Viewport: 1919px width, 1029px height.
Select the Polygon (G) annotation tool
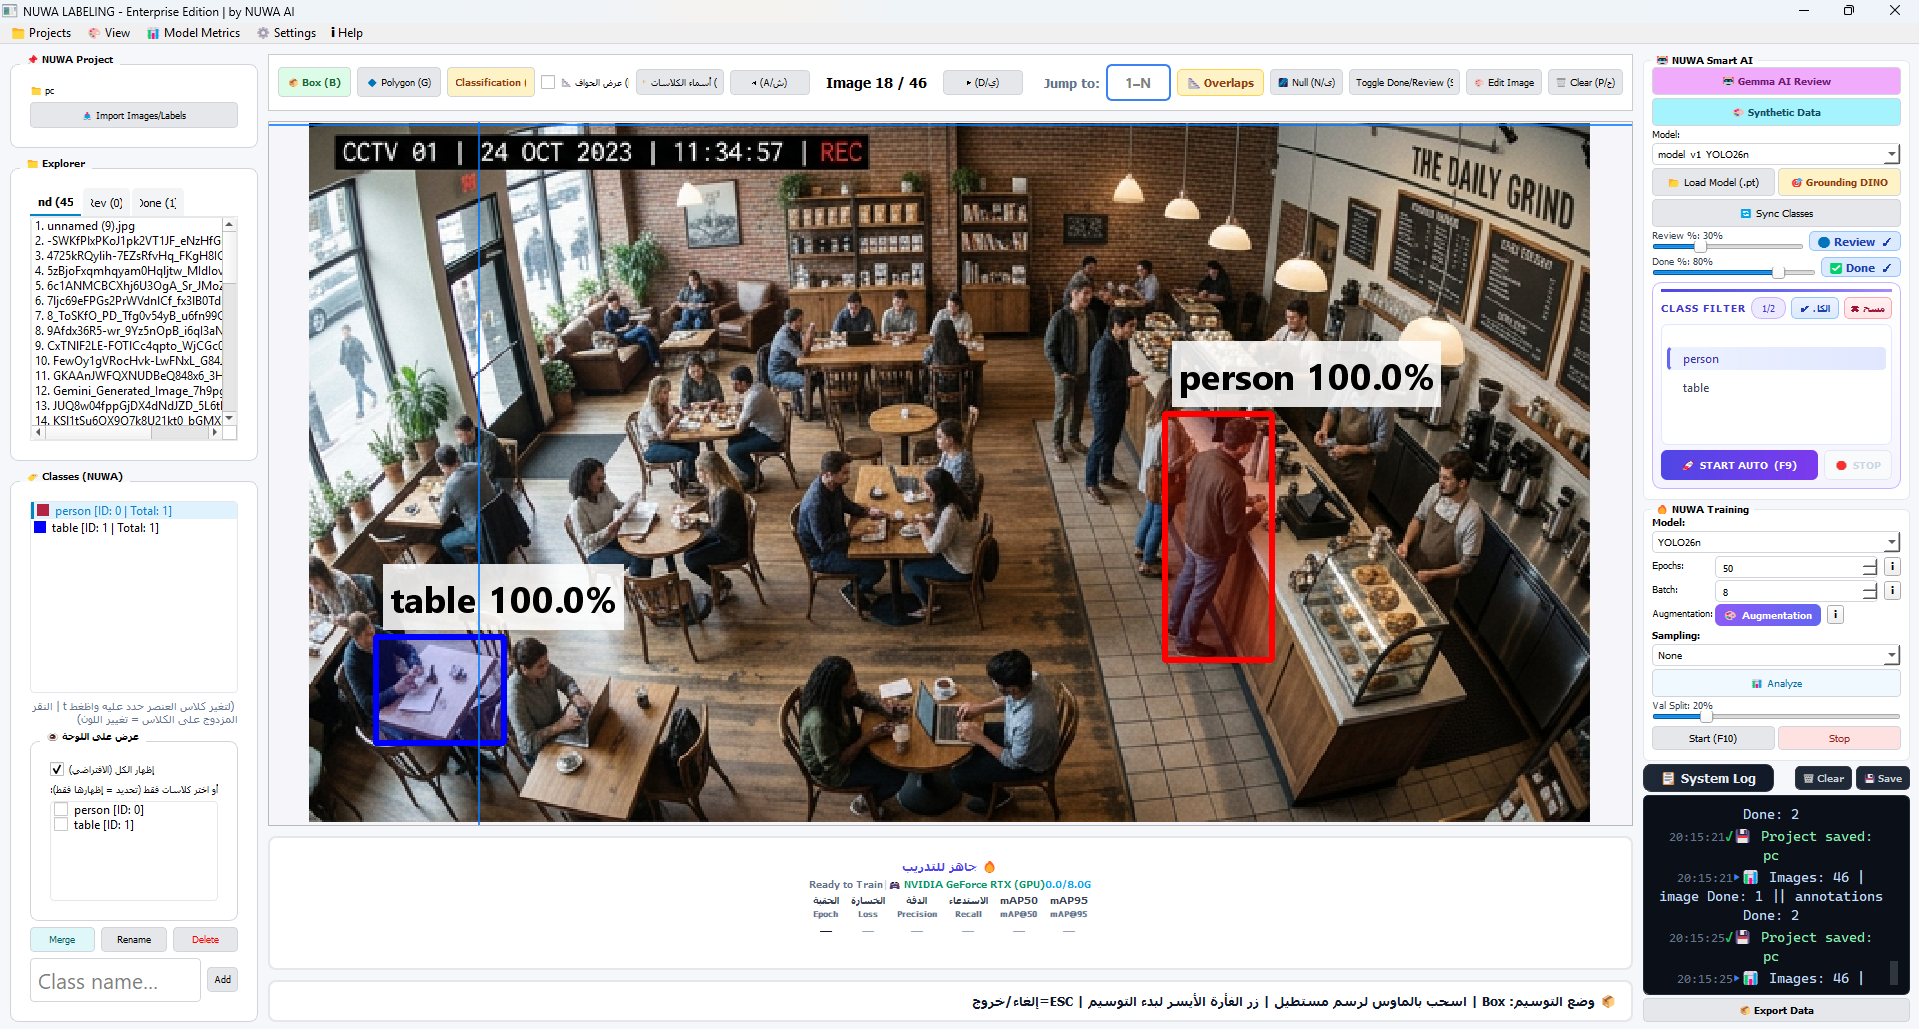pyautogui.click(x=398, y=83)
